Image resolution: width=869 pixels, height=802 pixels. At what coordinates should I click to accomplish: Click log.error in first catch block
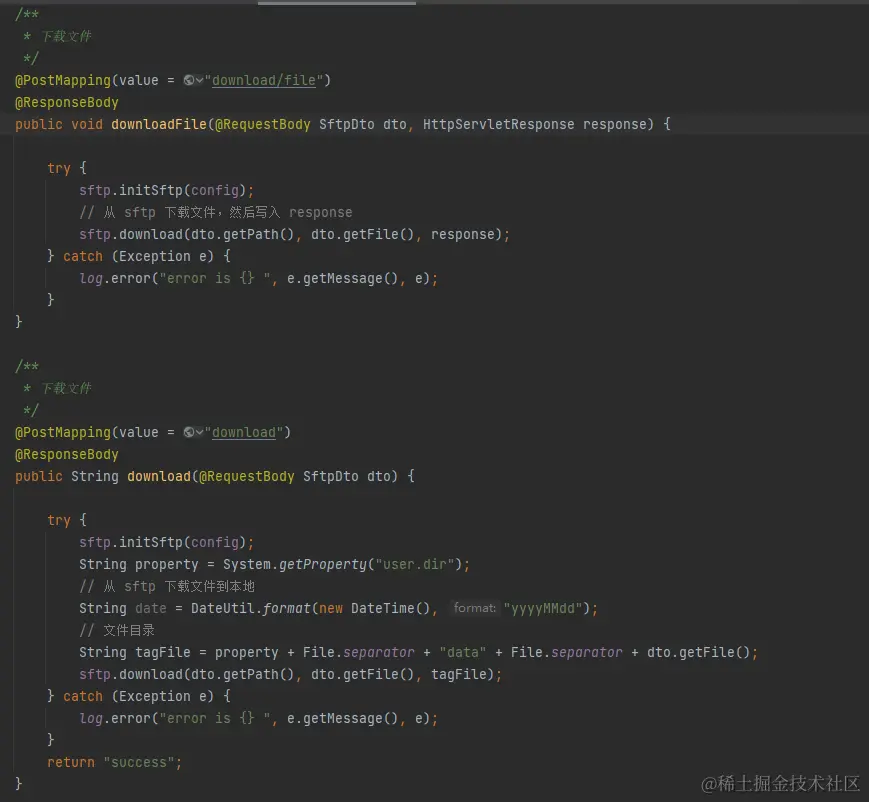coord(115,278)
